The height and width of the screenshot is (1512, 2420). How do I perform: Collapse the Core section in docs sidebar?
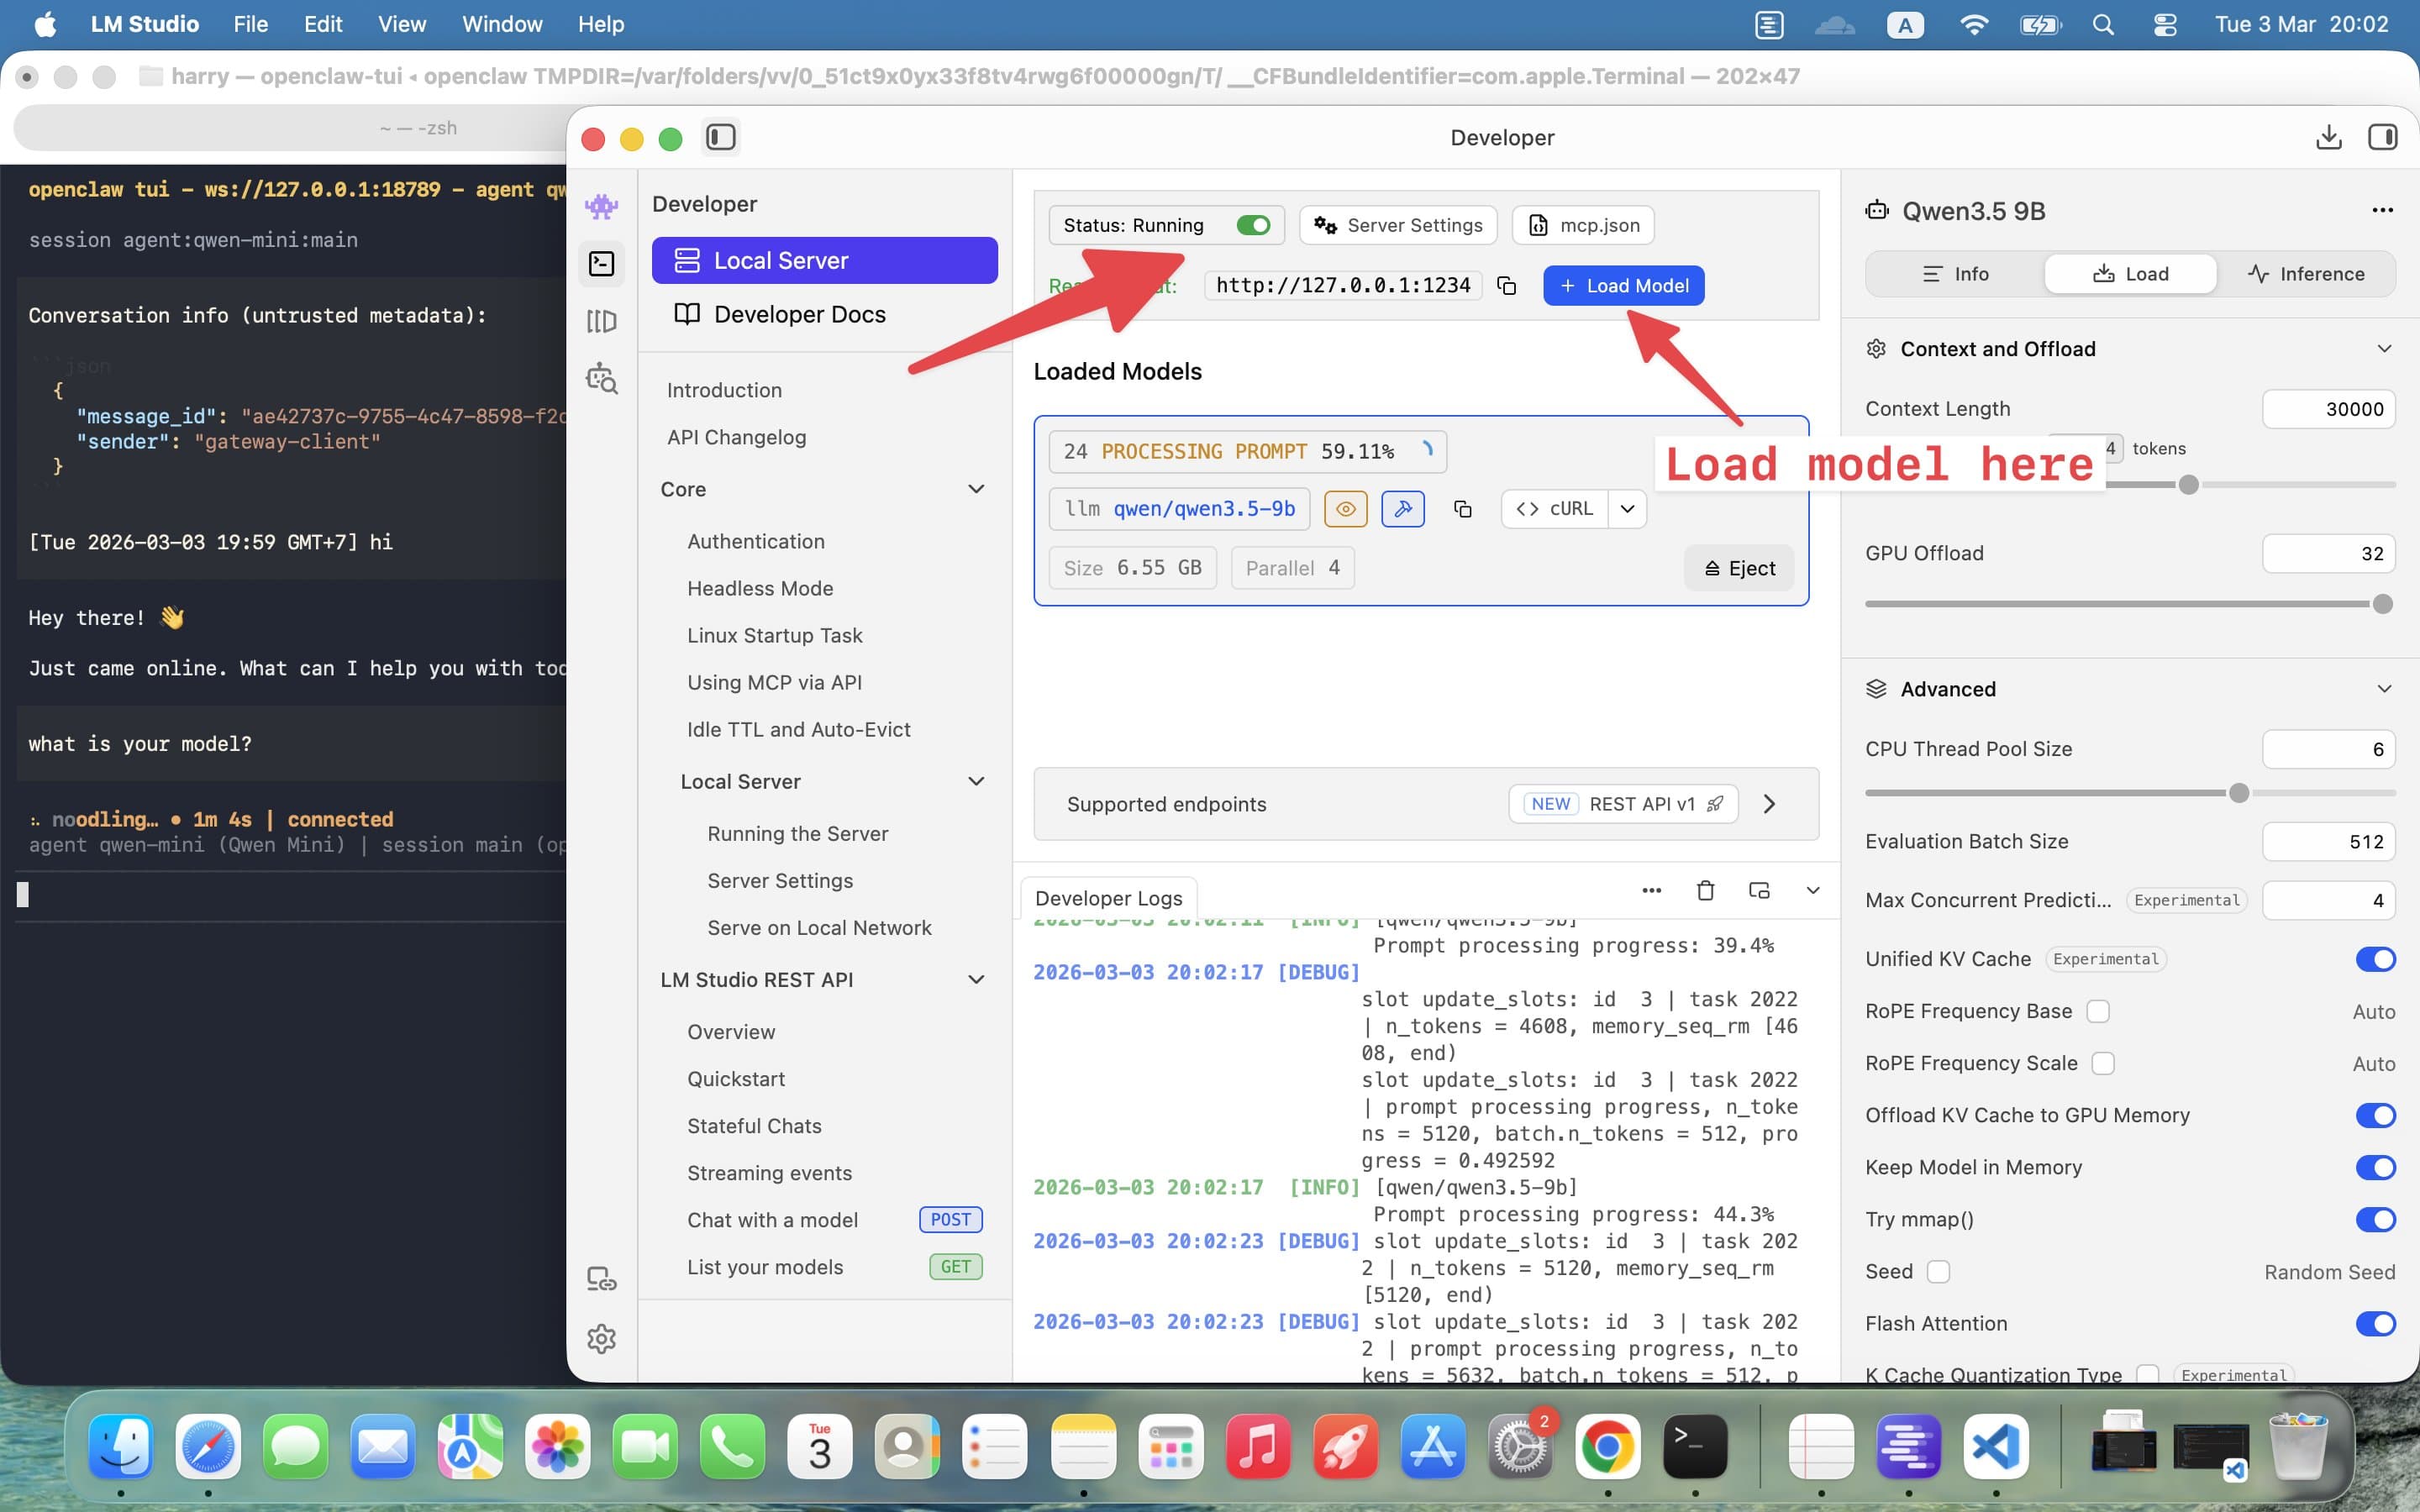(976, 489)
